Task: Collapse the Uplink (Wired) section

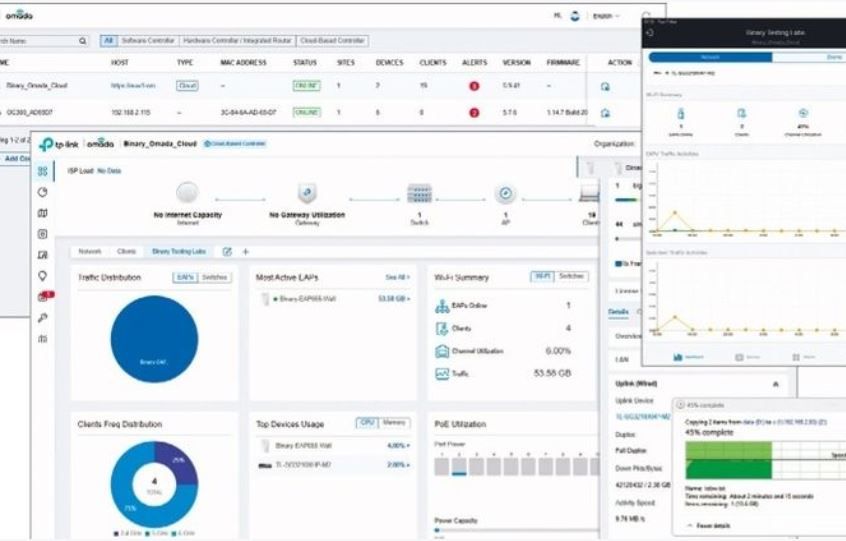Action: coord(776,384)
